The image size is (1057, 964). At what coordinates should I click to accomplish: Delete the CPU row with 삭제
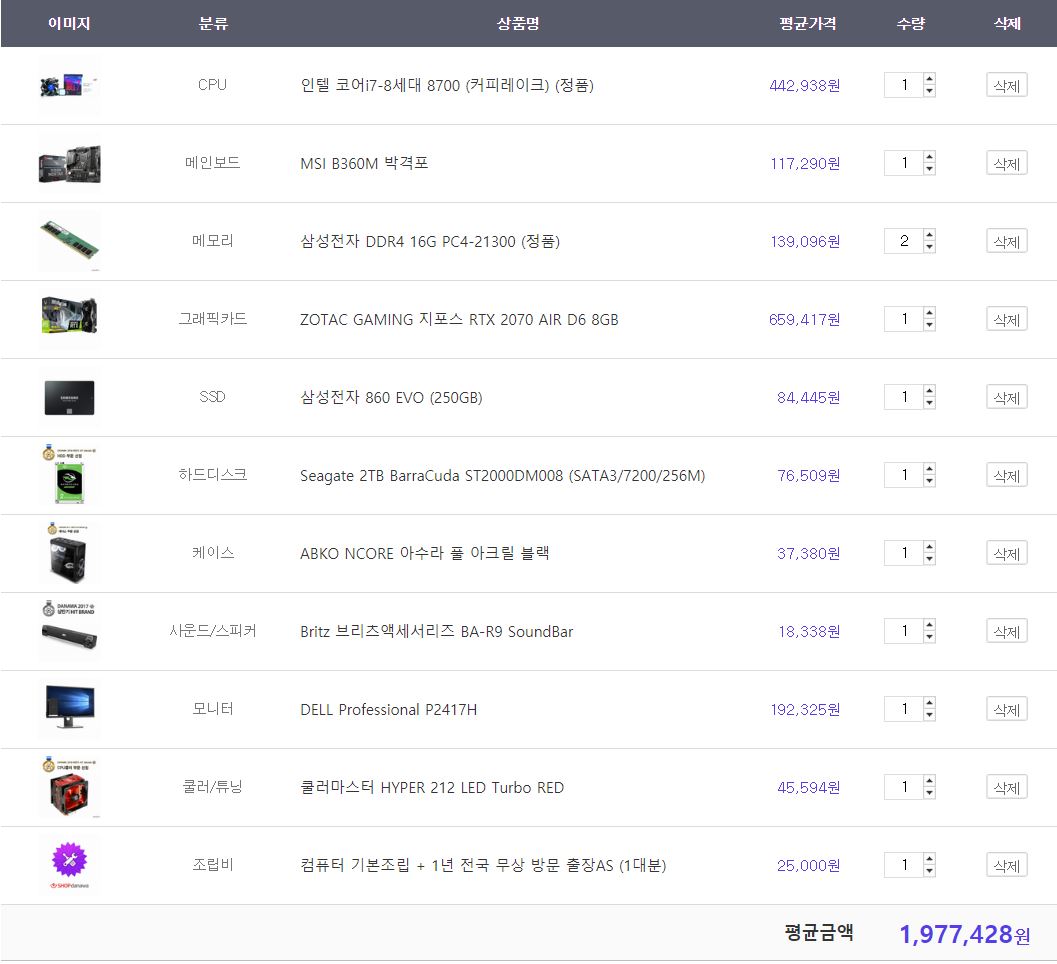[1006, 86]
